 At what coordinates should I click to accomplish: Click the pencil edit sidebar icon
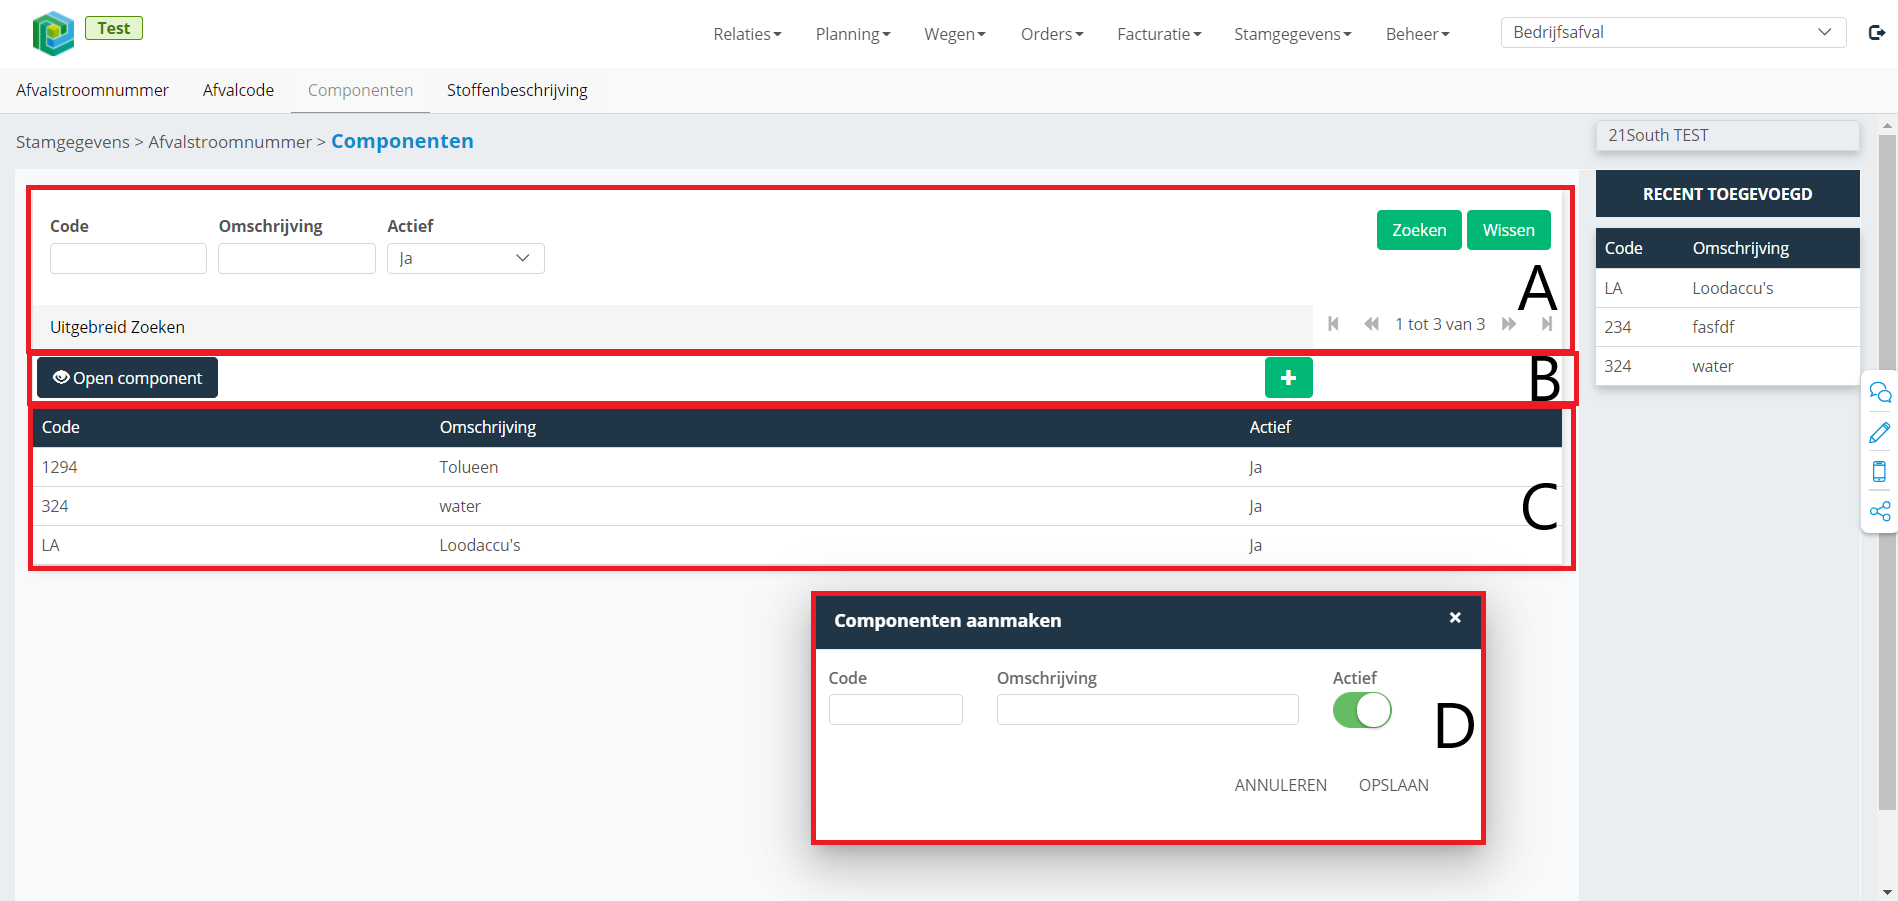pyautogui.click(x=1880, y=432)
